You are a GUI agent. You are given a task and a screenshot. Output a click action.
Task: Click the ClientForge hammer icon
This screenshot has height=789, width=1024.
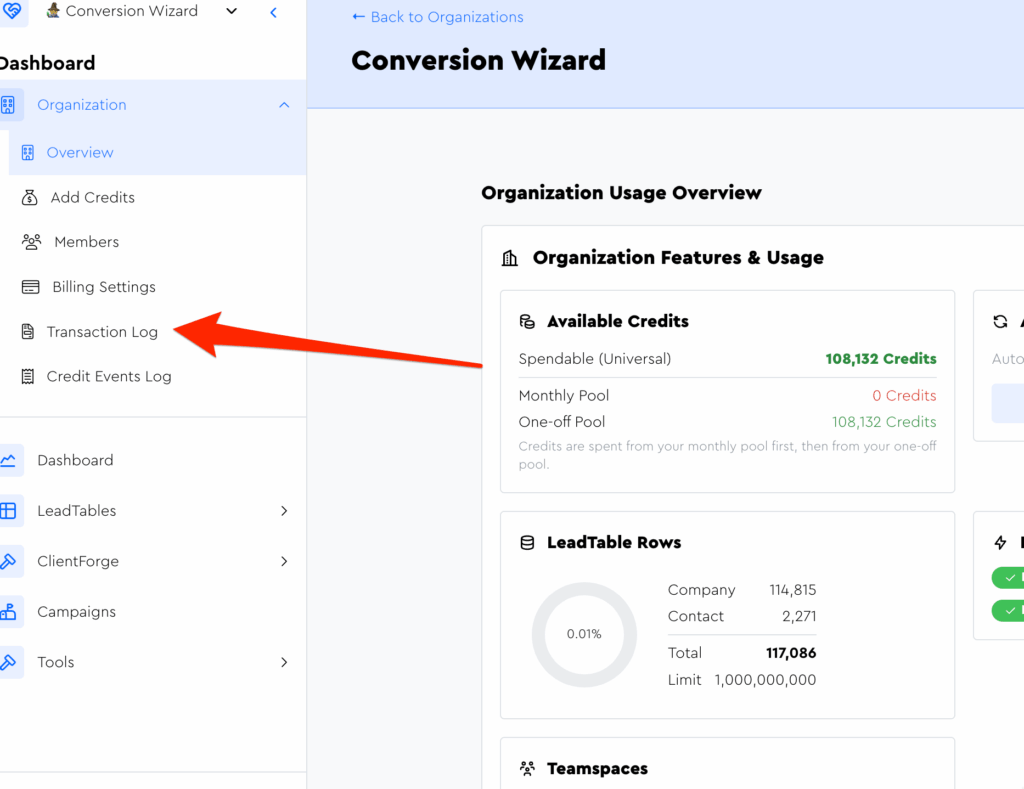(x=8, y=562)
